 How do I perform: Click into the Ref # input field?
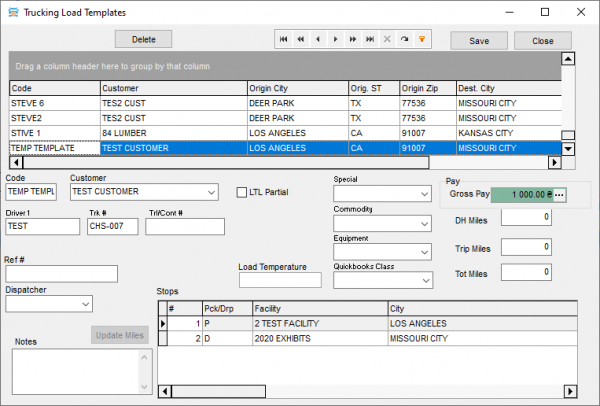coord(62,273)
